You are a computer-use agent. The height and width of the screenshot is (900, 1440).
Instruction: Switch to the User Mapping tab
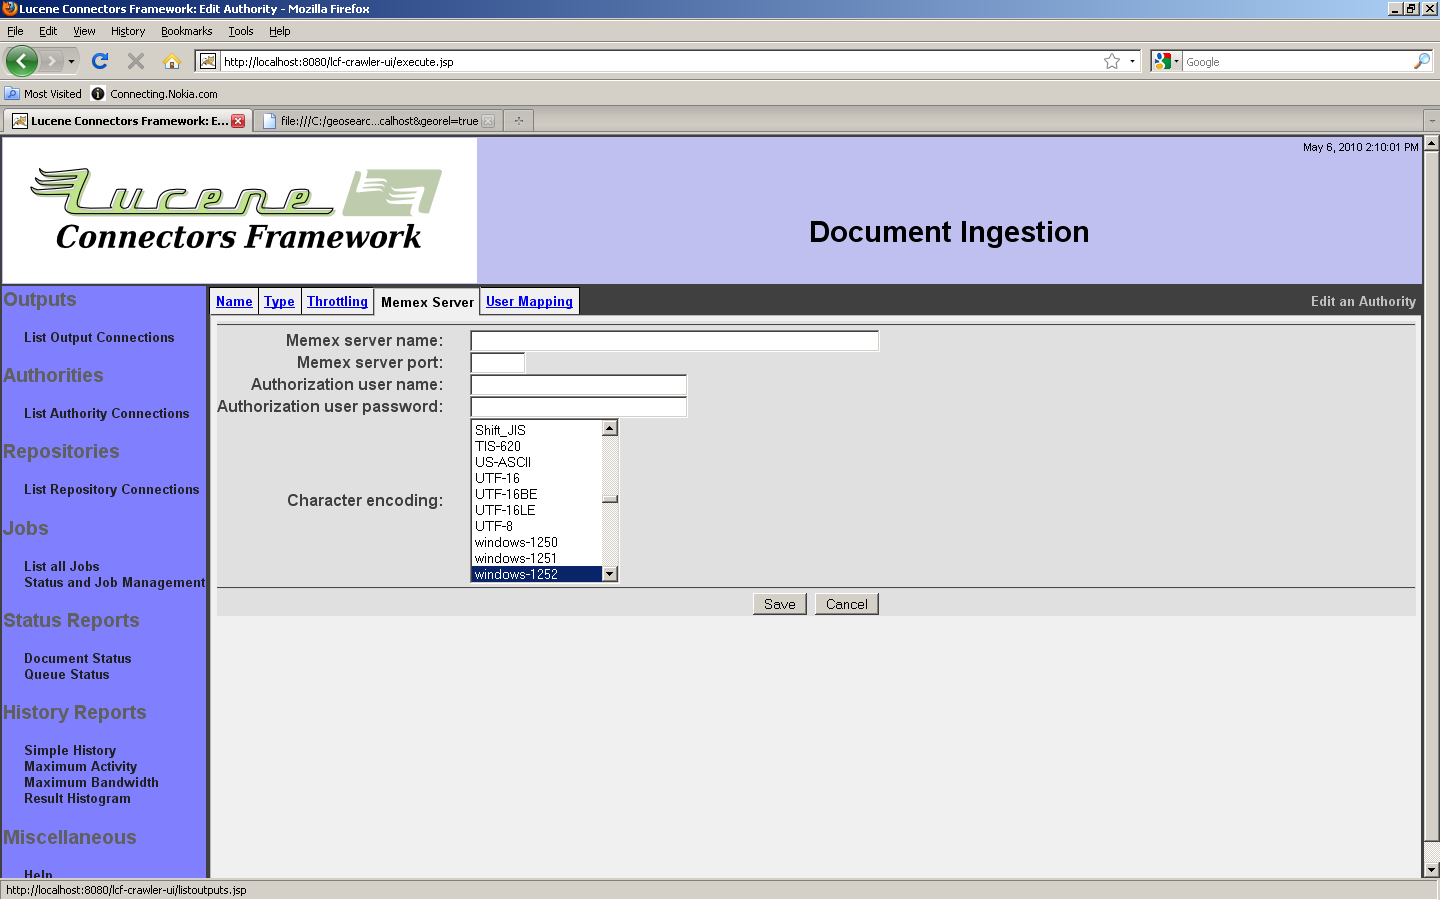529,301
